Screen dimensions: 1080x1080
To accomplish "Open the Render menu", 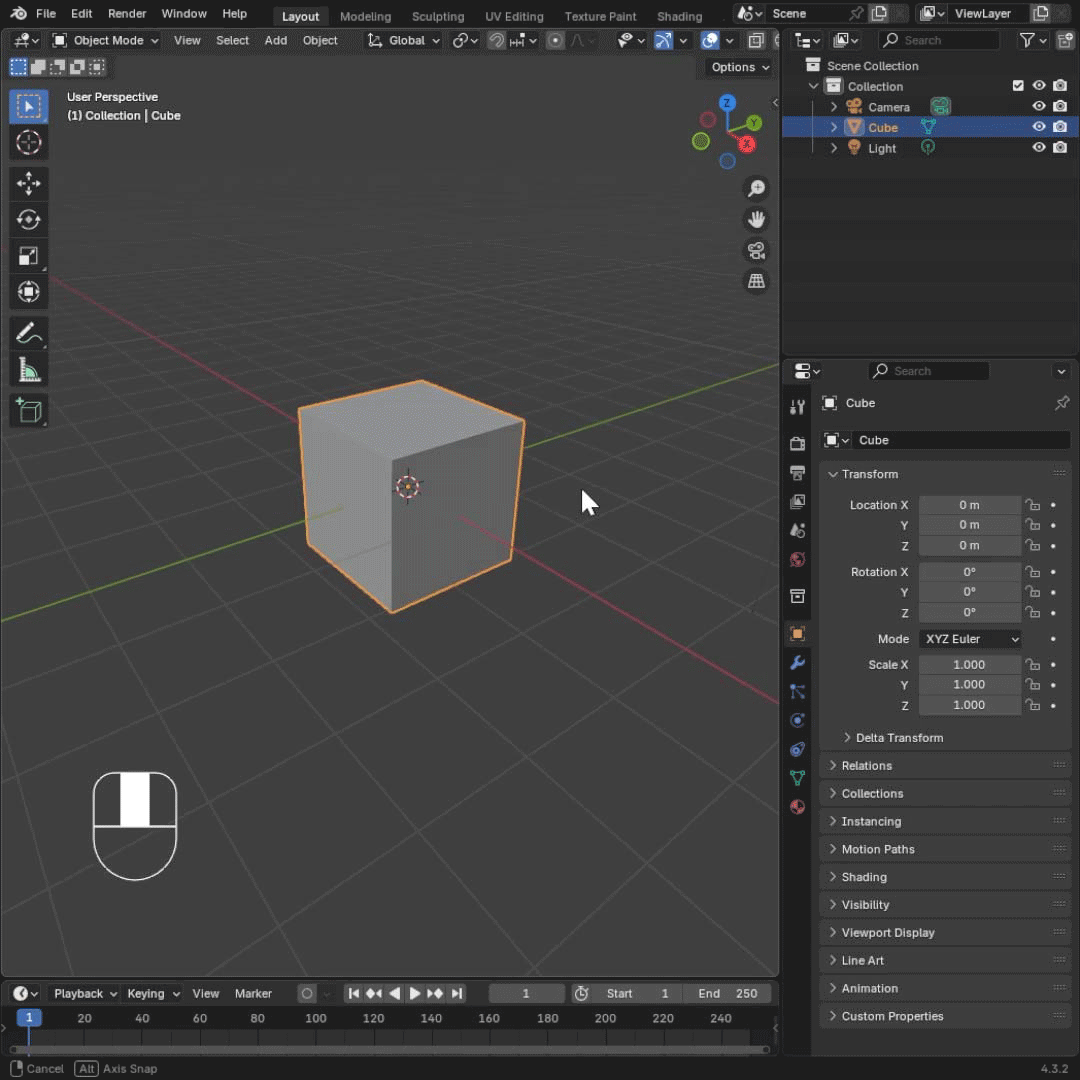I will [x=127, y=14].
